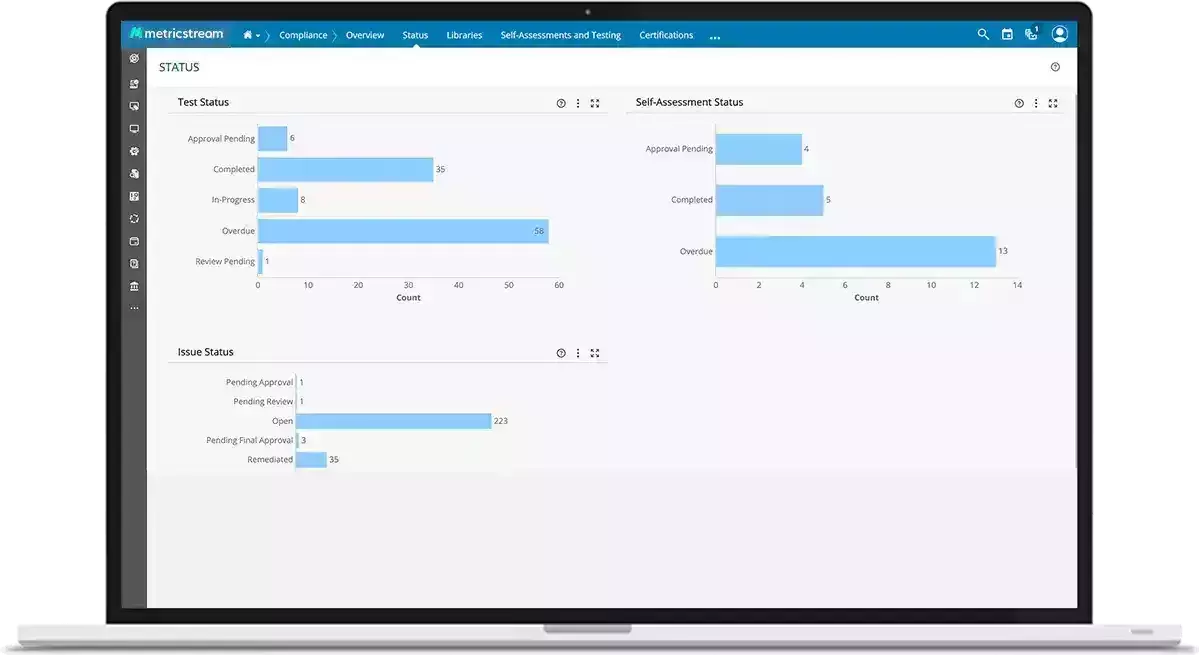The image size is (1200, 655).
Task: Open Self-Assessment Status options menu
Action: (x=1036, y=103)
